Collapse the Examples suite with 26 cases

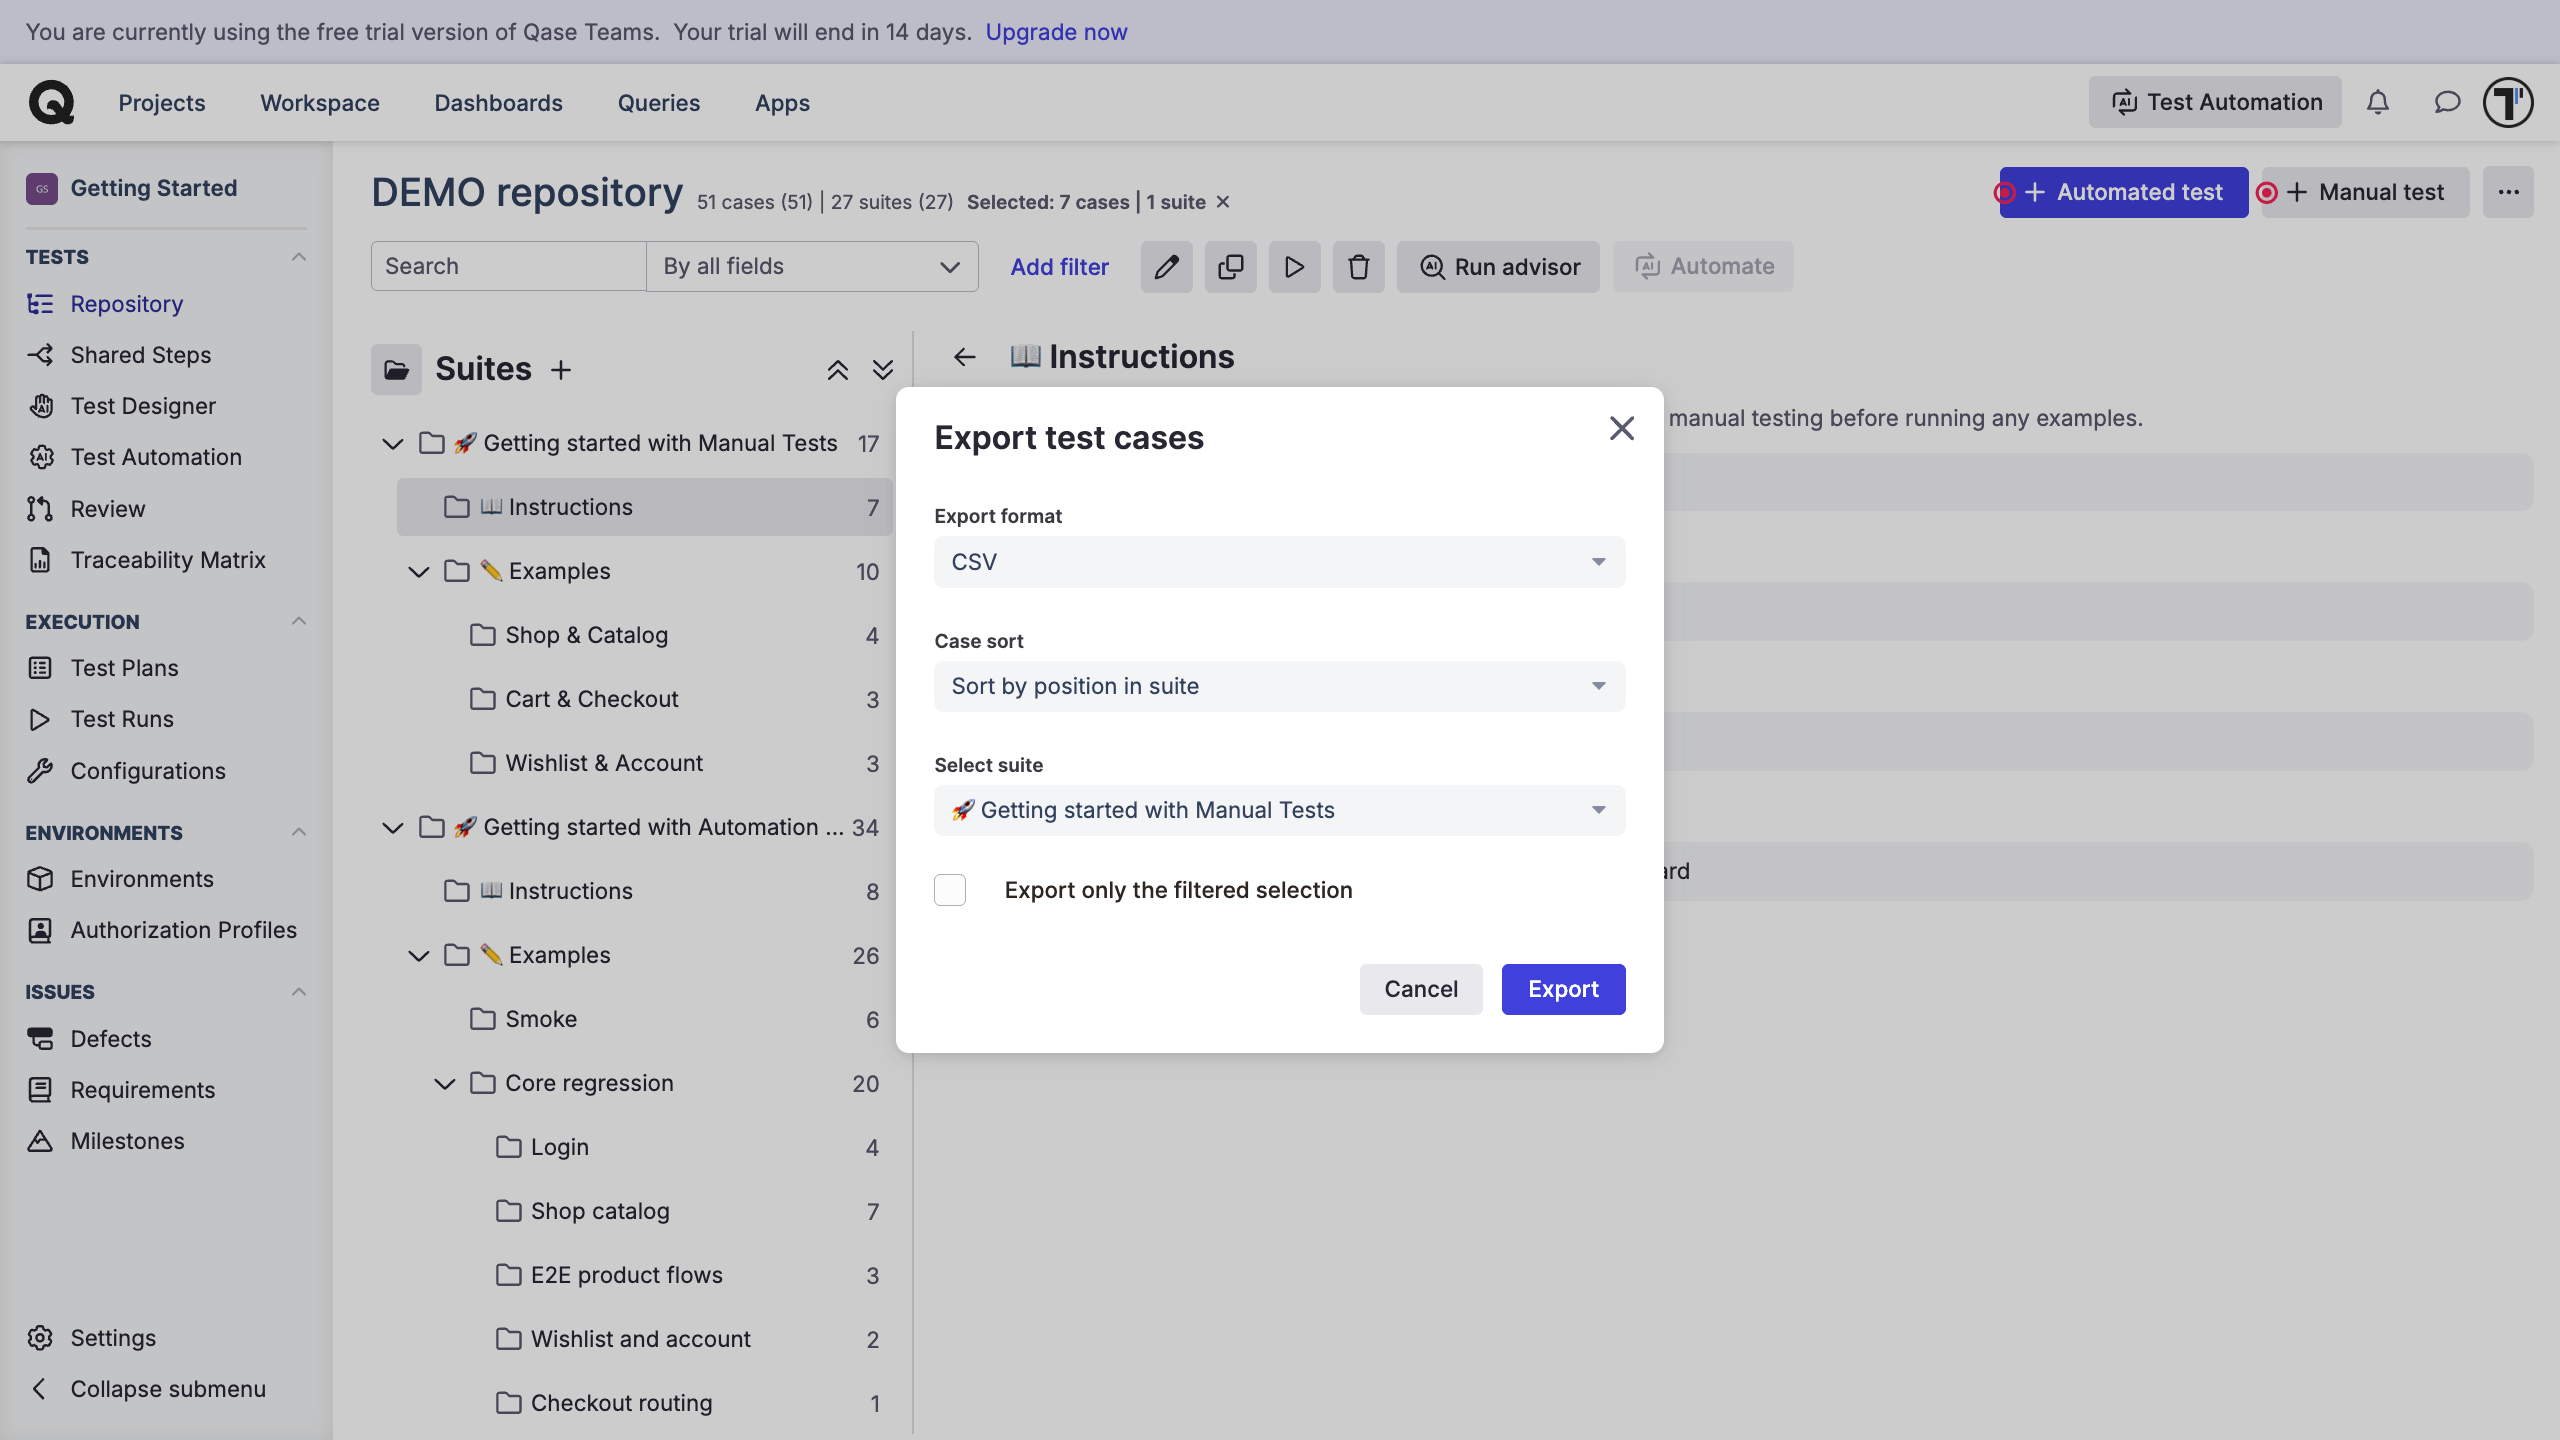[419, 955]
